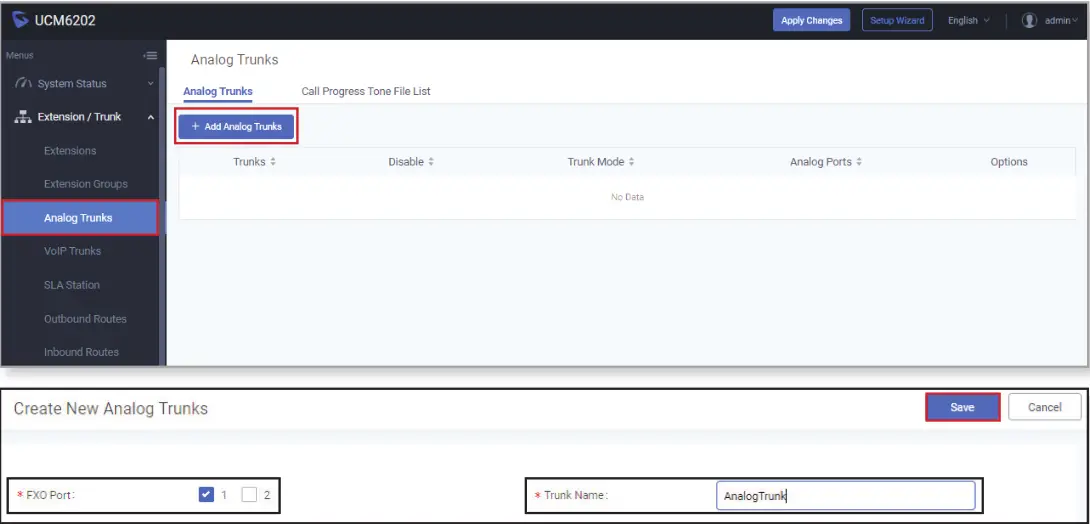1090x524 pixels.
Task: Sort the table by Trunk Mode arrows
Action: [631, 161]
